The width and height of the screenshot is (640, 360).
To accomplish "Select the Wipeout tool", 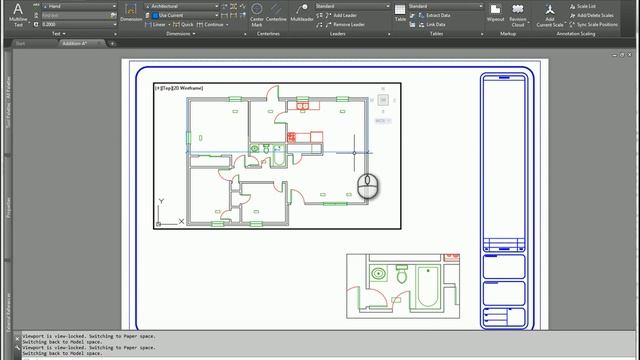I will click(x=496, y=13).
